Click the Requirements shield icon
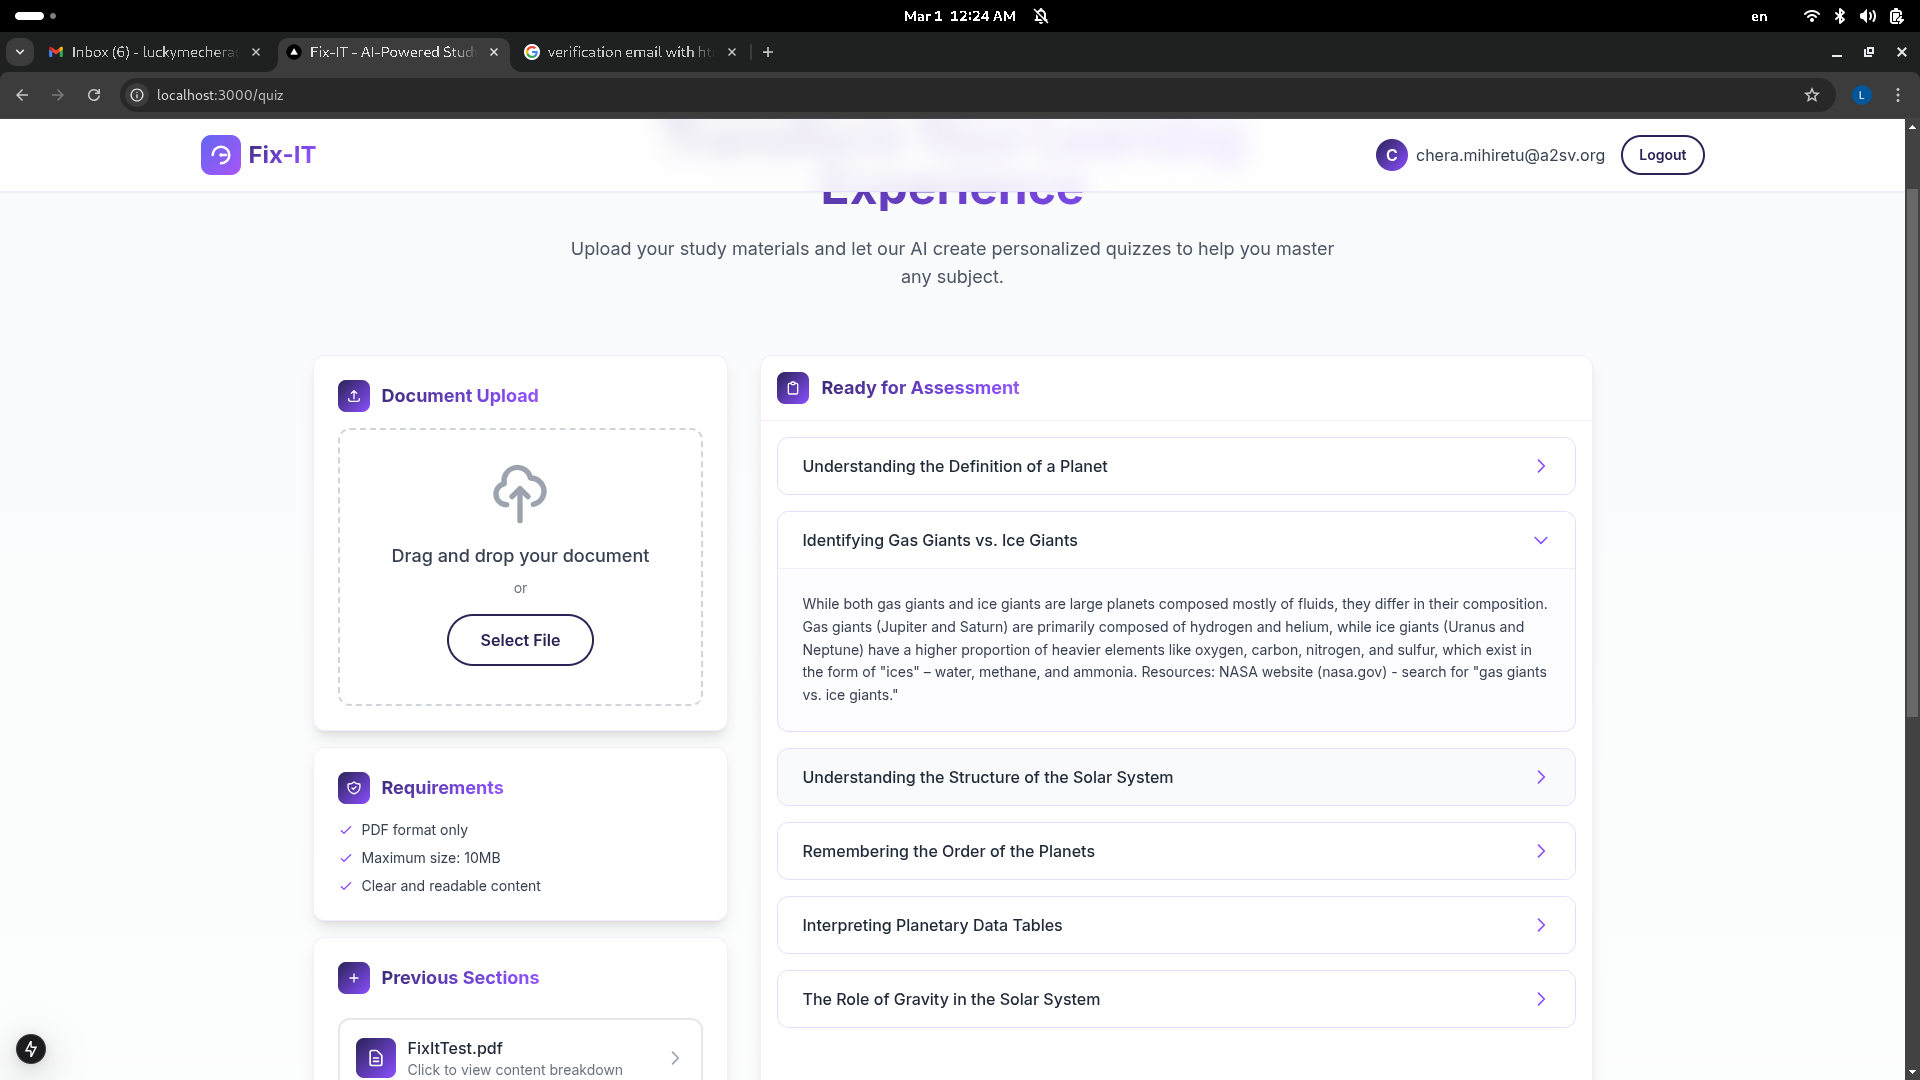1920x1080 pixels. [354, 788]
